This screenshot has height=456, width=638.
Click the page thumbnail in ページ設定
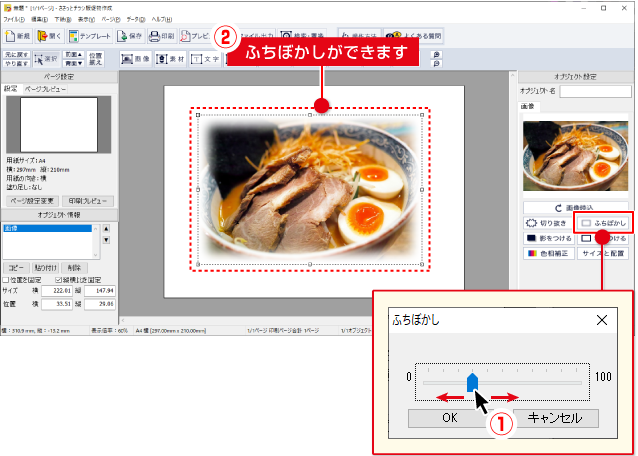[x=59, y=124]
